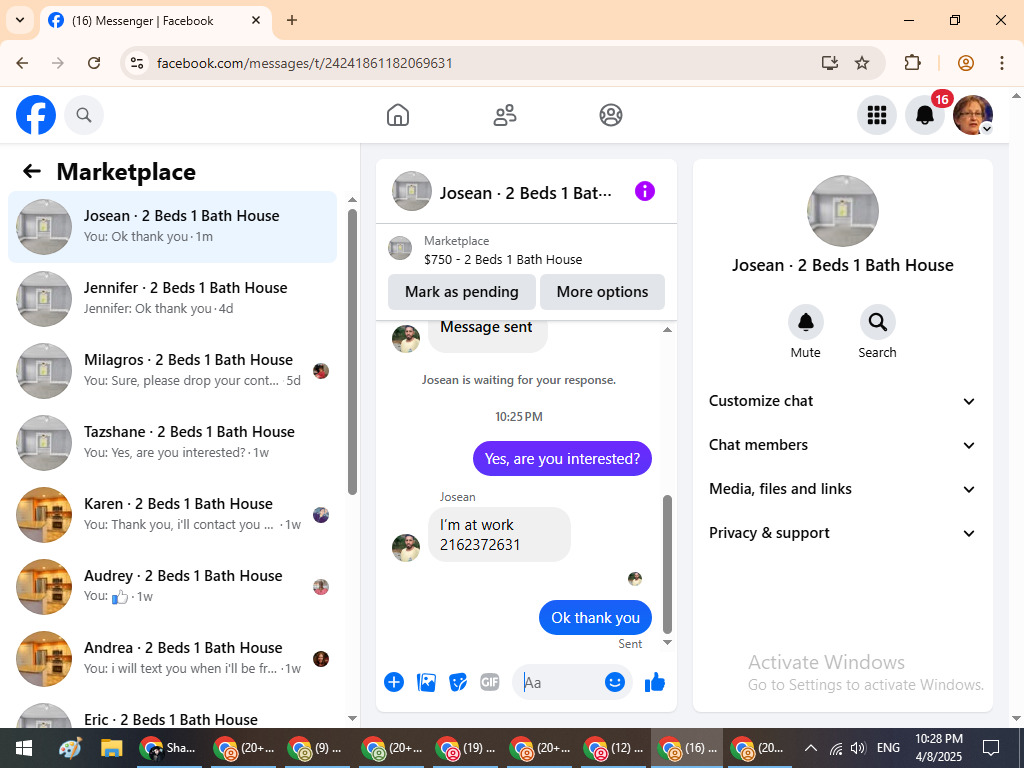Open Audrey conversation
Screen dimensions: 1024x768
[x=172, y=586]
